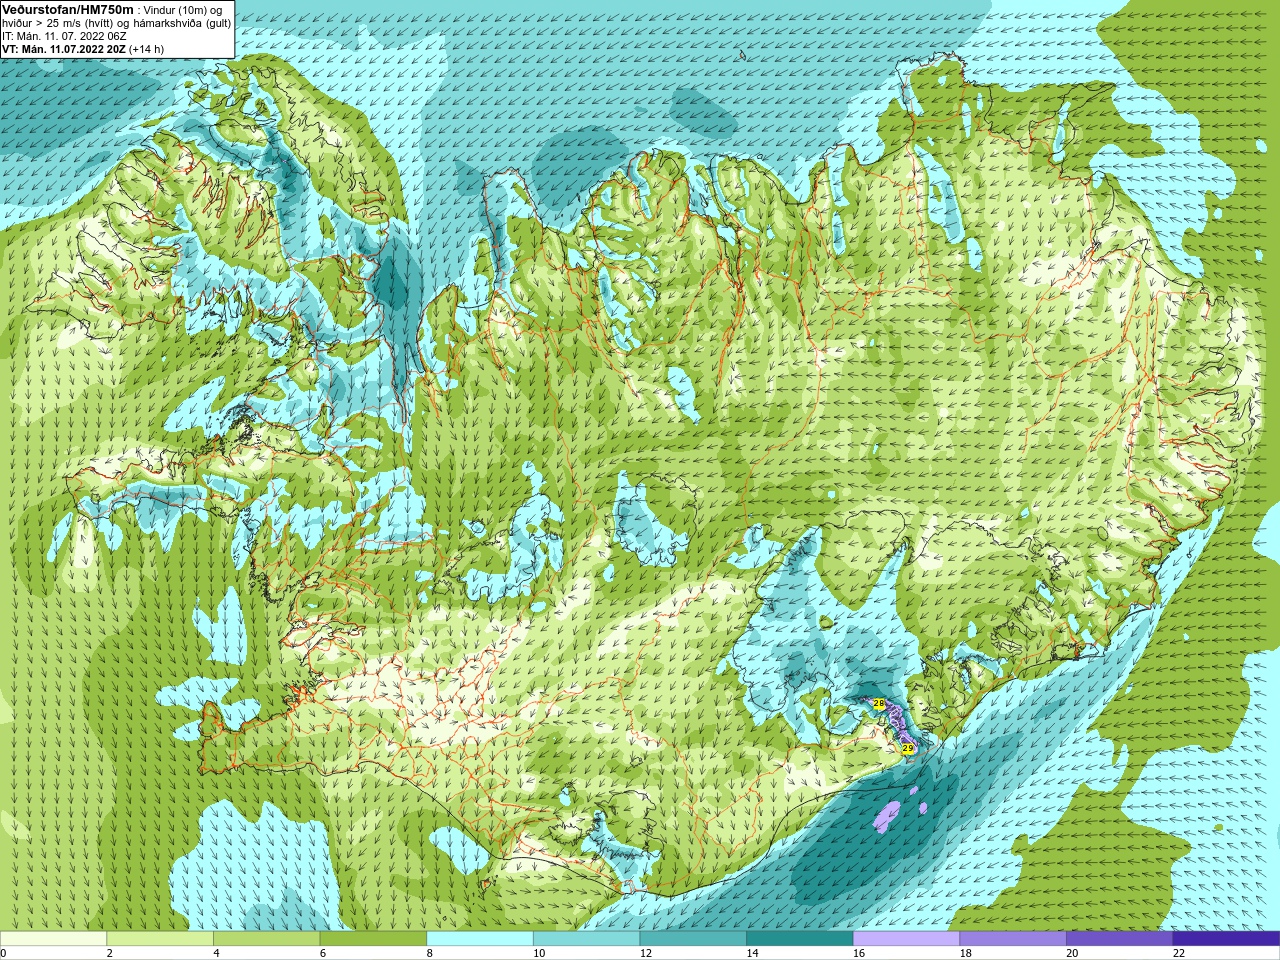Select the 16–18 m/s lavender legend swatch
This screenshot has height=960, width=1280.
(x=906, y=939)
